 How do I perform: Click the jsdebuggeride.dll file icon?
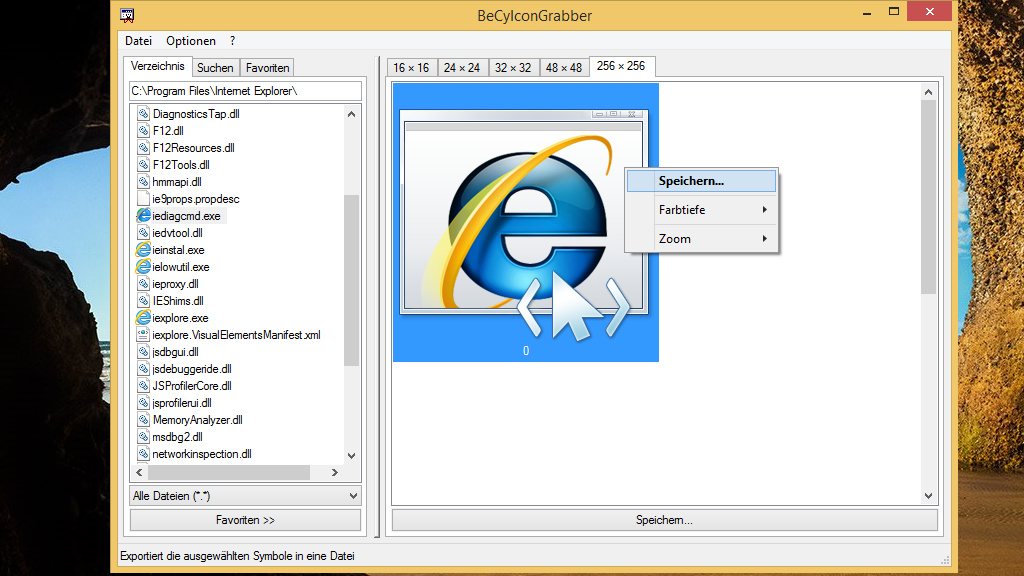pyautogui.click(x=144, y=368)
